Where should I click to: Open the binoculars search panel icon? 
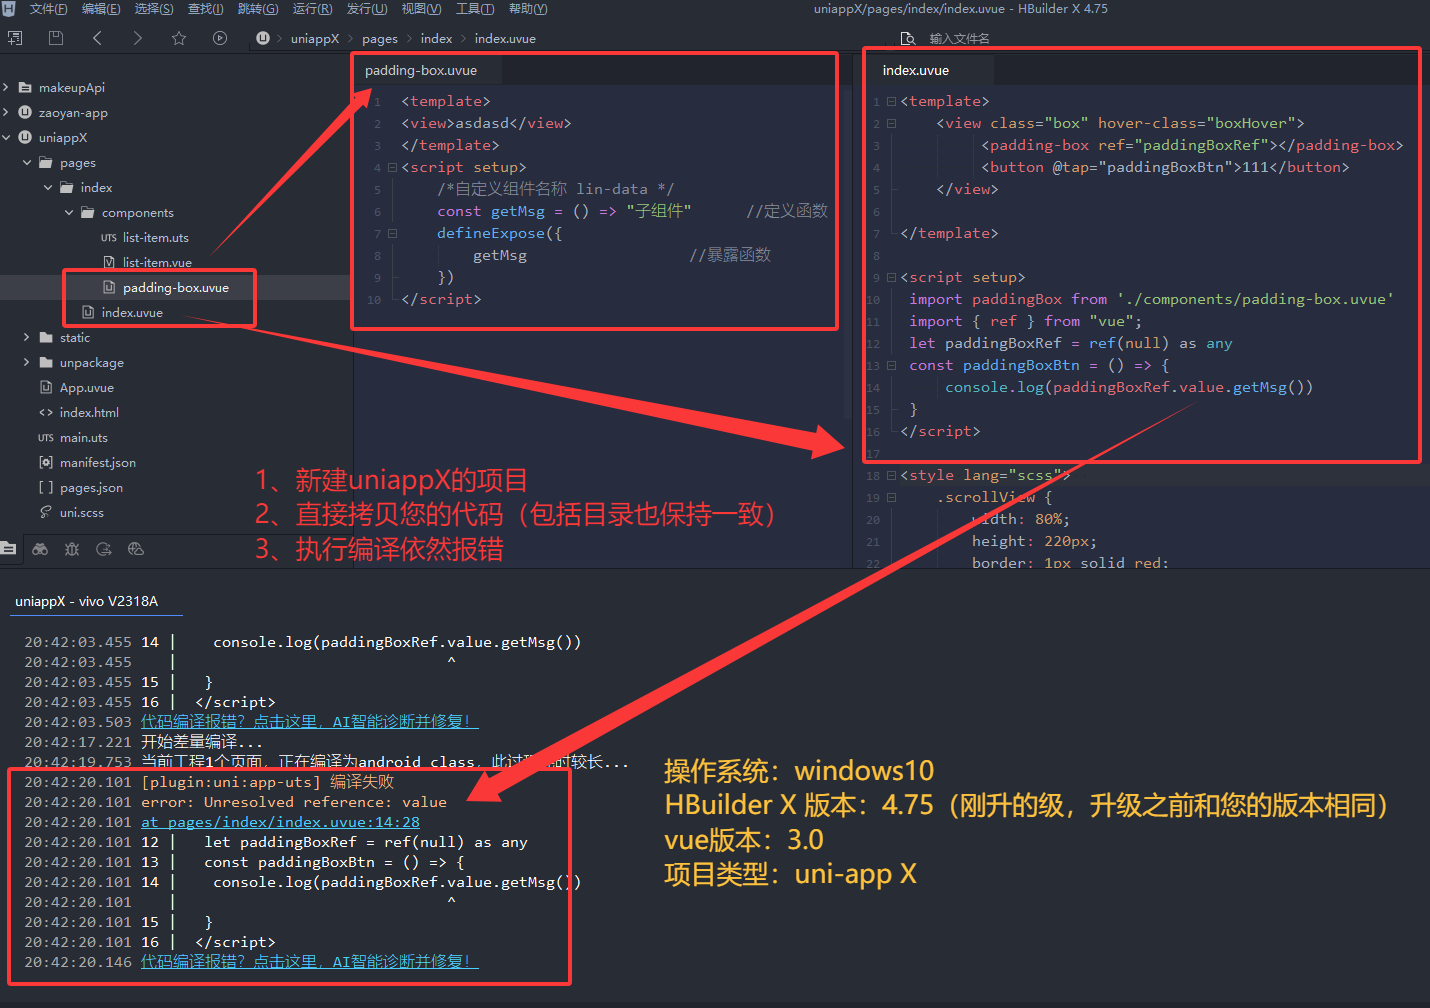tap(40, 549)
